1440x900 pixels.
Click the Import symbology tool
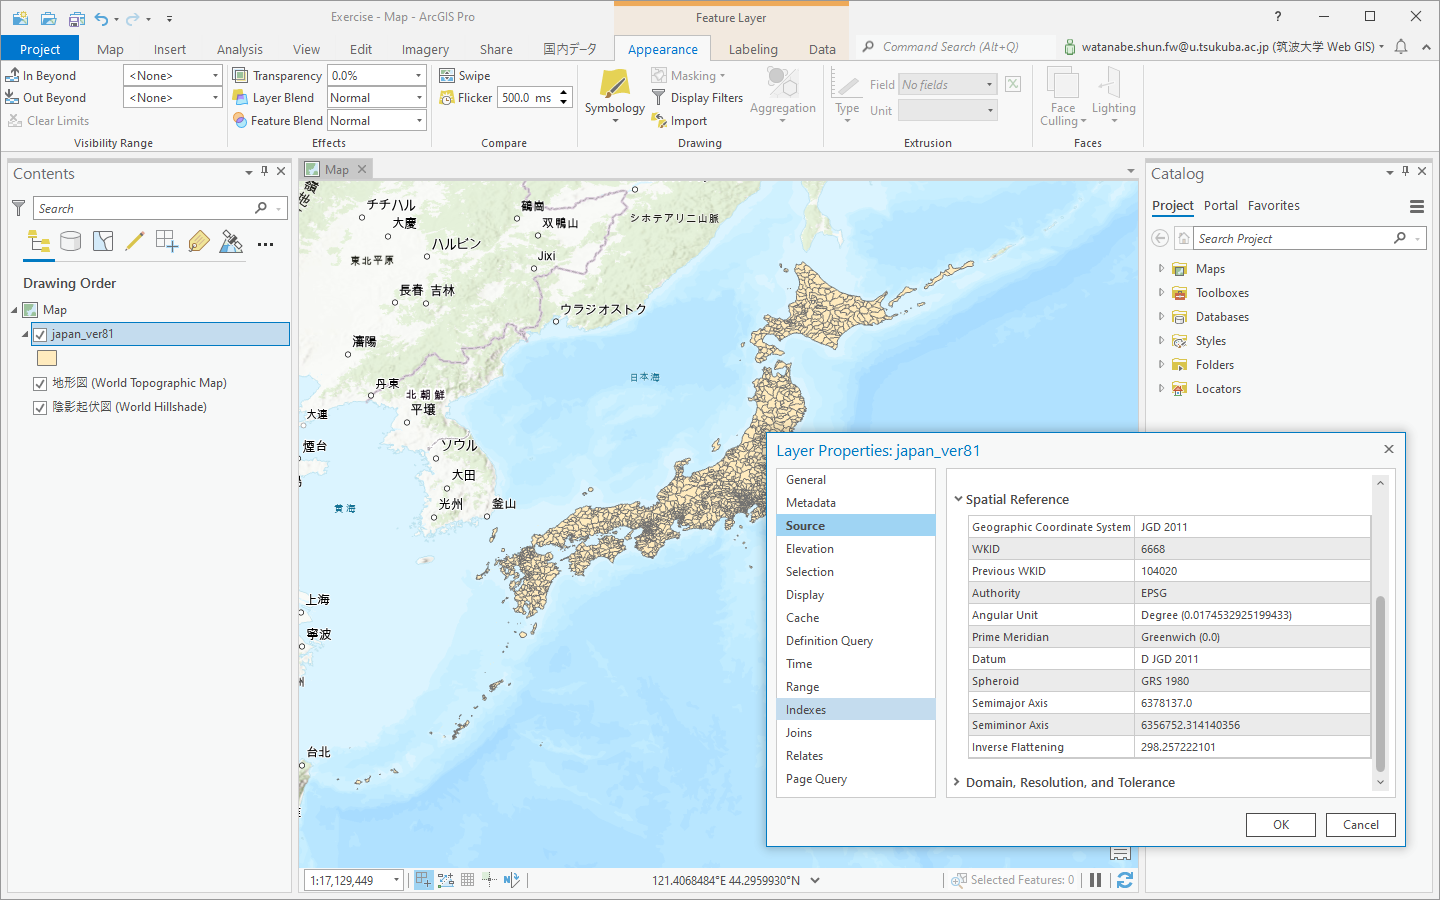click(x=679, y=121)
